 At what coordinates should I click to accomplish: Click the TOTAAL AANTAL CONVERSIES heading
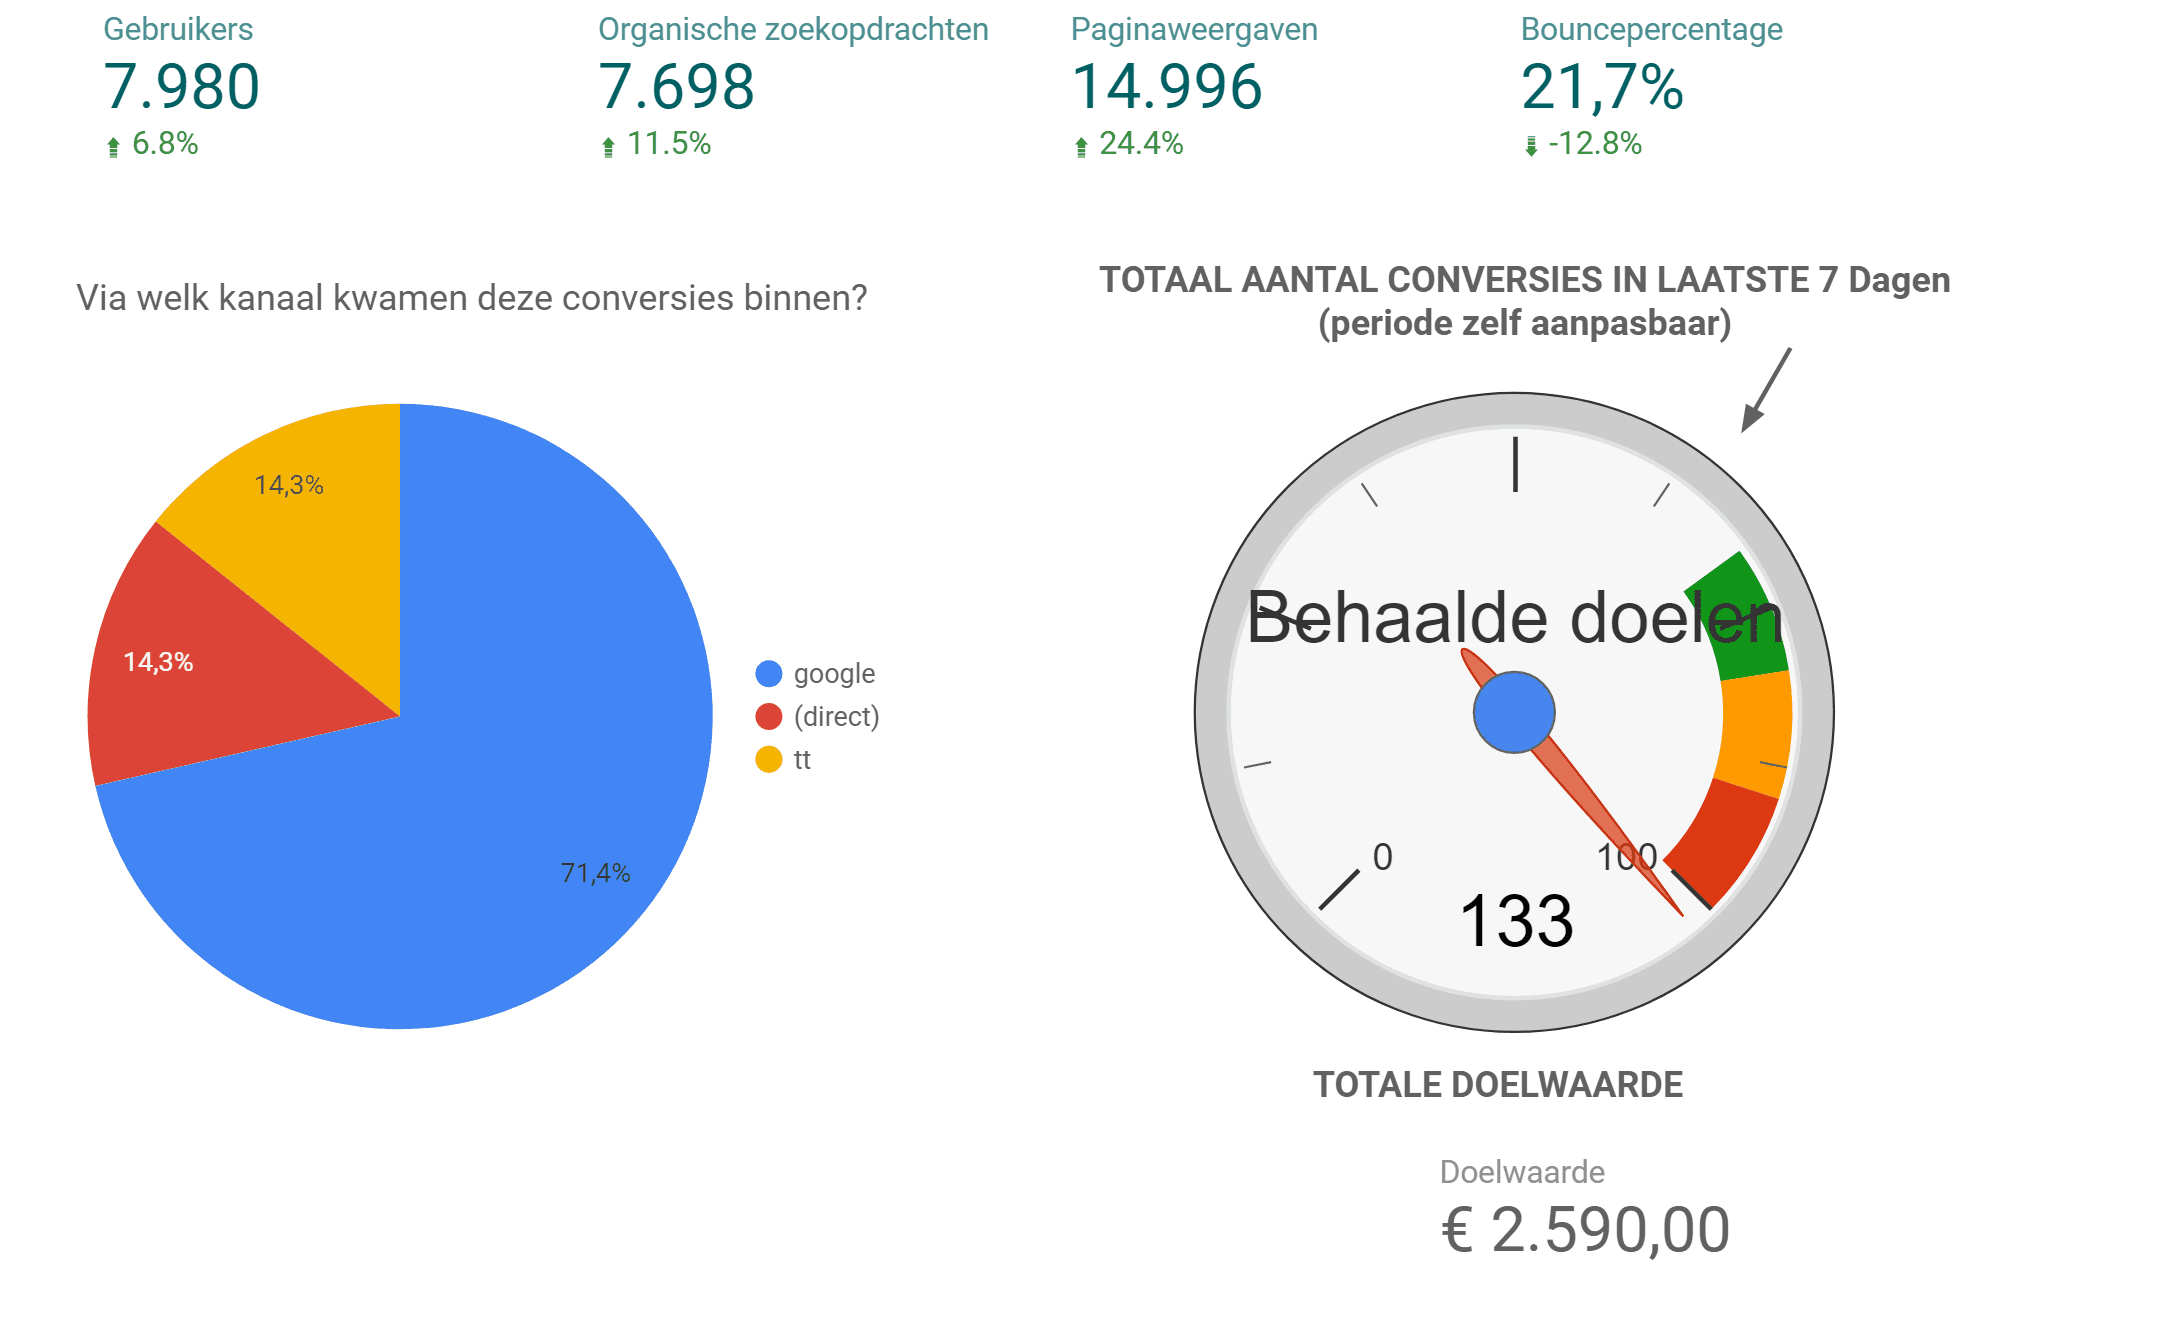point(1524,280)
